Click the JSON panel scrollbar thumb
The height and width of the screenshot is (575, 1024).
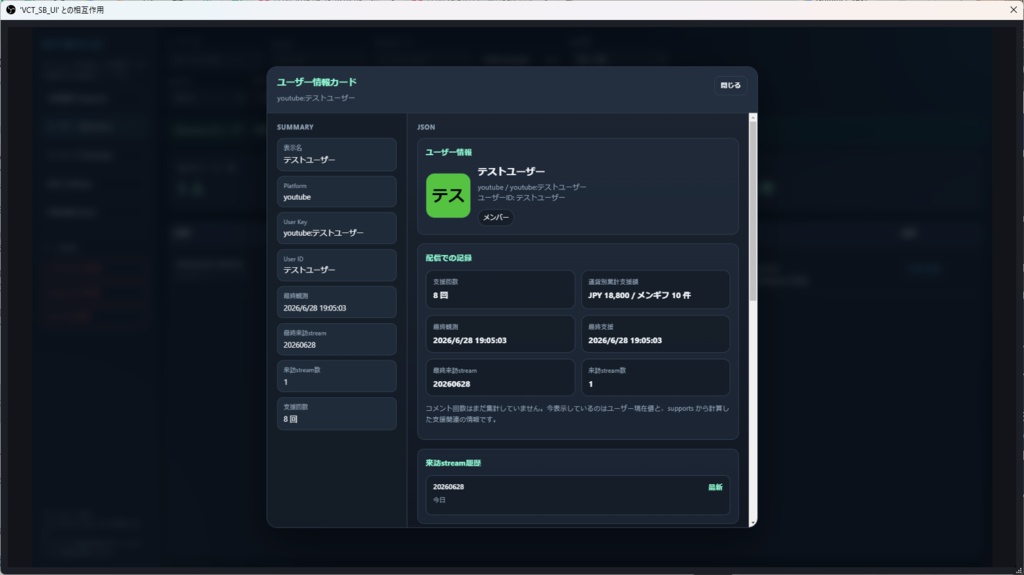(x=753, y=212)
